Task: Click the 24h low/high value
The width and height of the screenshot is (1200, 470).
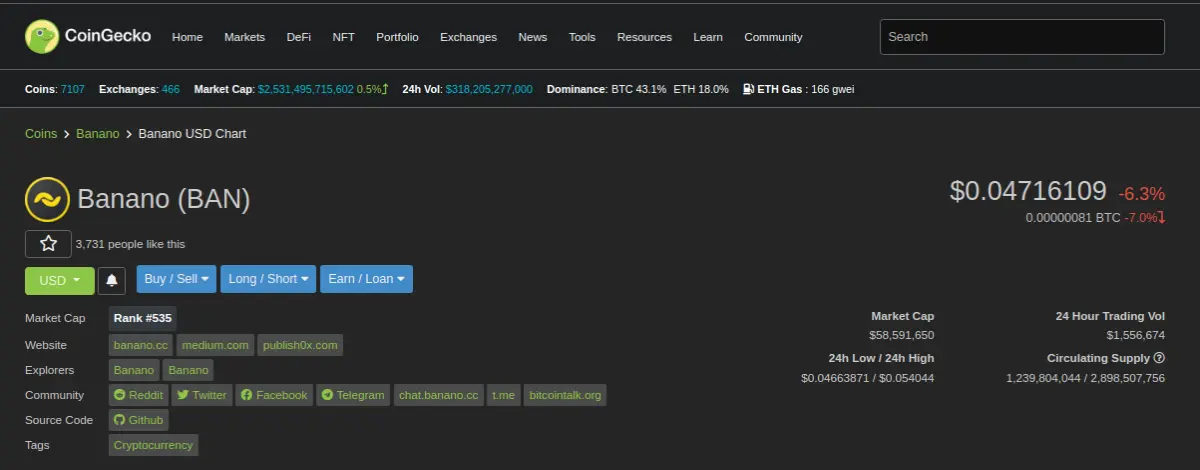Action: 867,378
